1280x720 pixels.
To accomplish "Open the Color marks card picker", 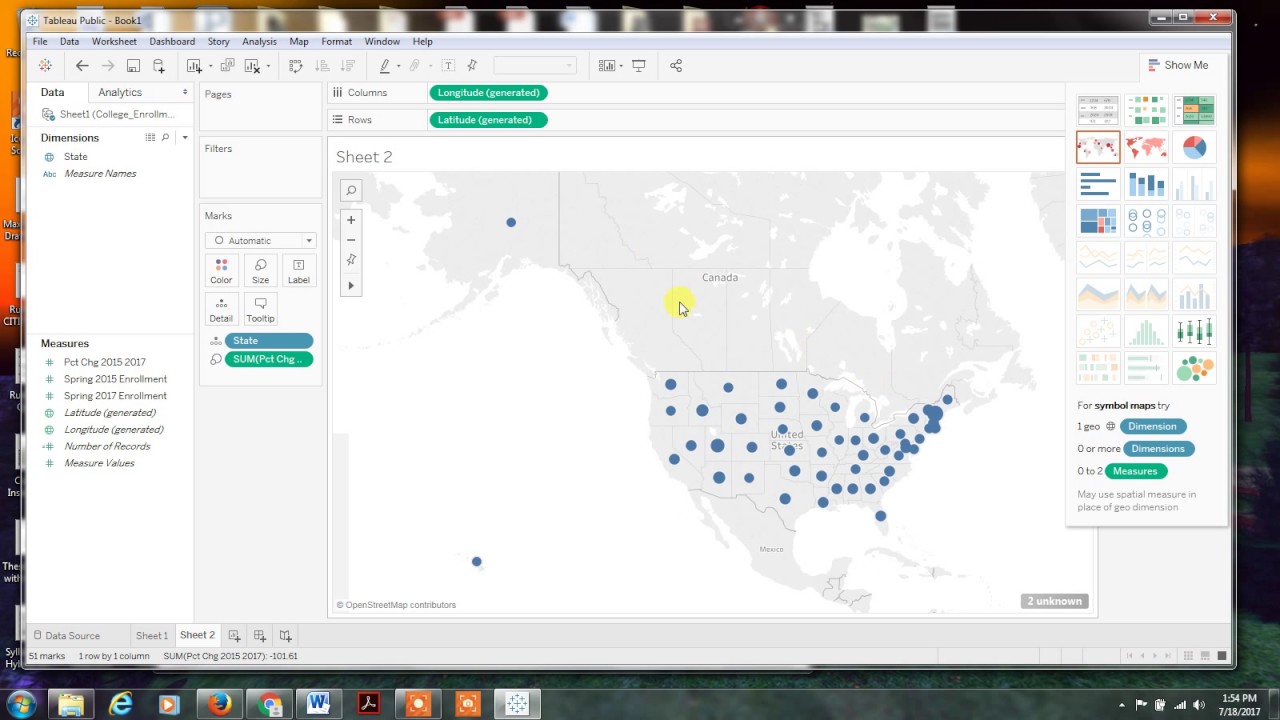I will 221,270.
